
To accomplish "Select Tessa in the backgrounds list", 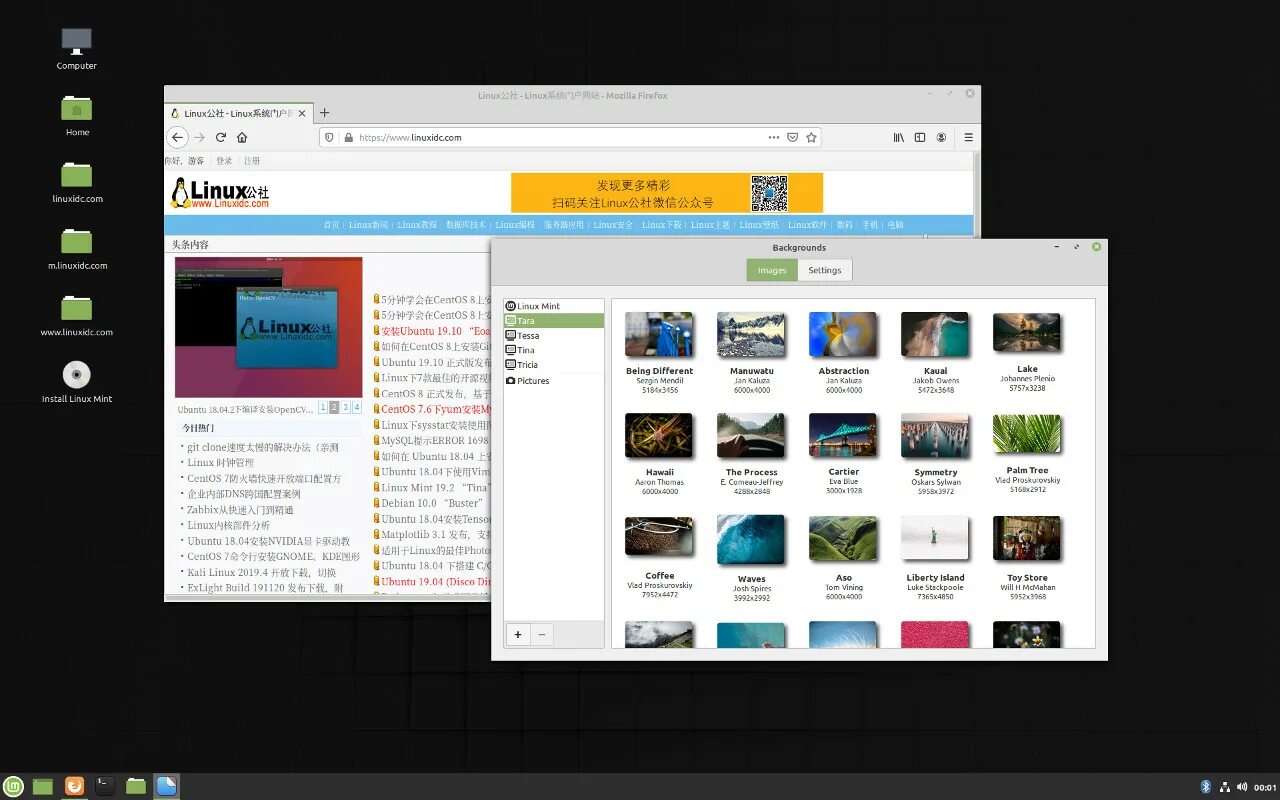I will [x=554, y=336].
